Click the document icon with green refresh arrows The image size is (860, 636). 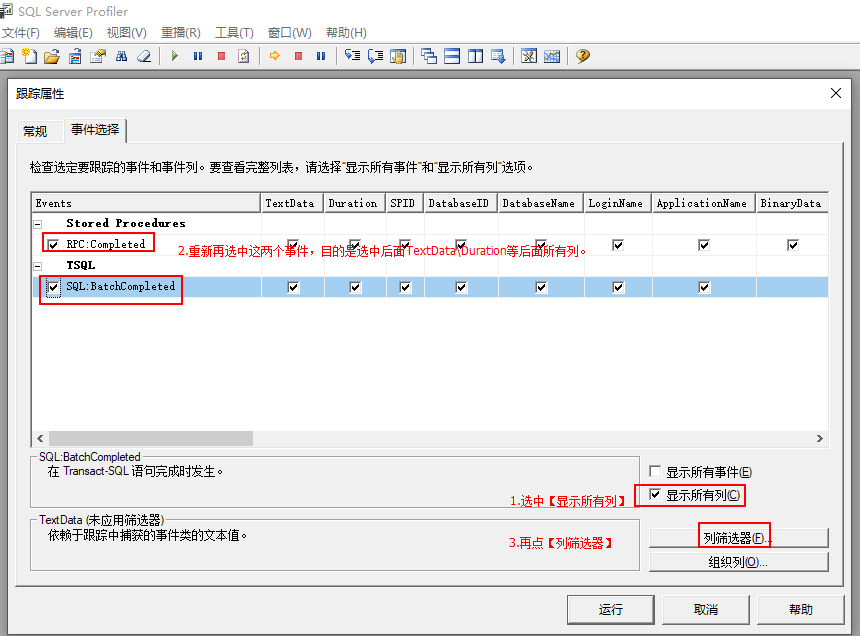(x=244, y=56)
